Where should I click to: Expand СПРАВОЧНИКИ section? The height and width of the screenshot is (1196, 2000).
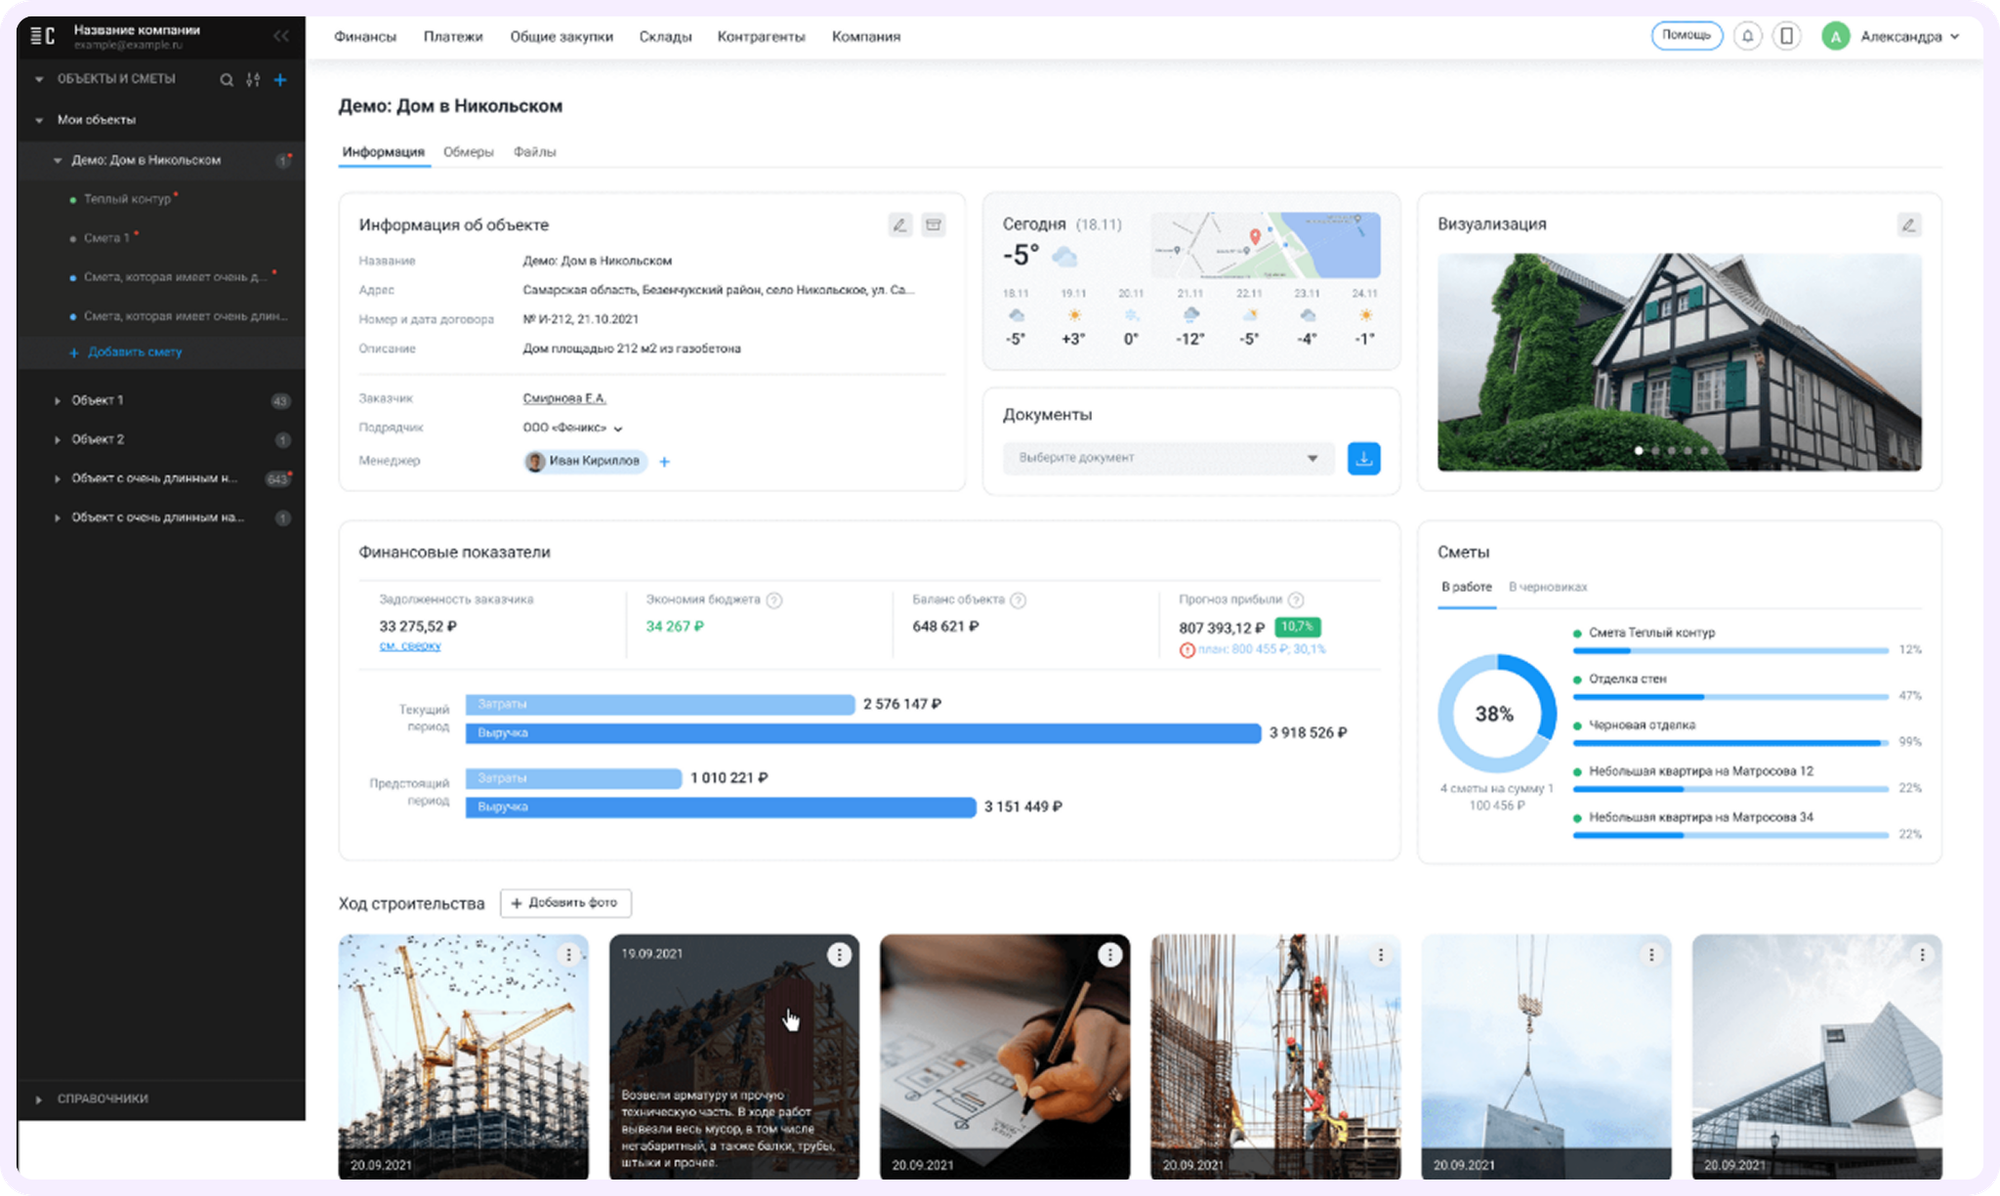click(x=39, y=1099)
